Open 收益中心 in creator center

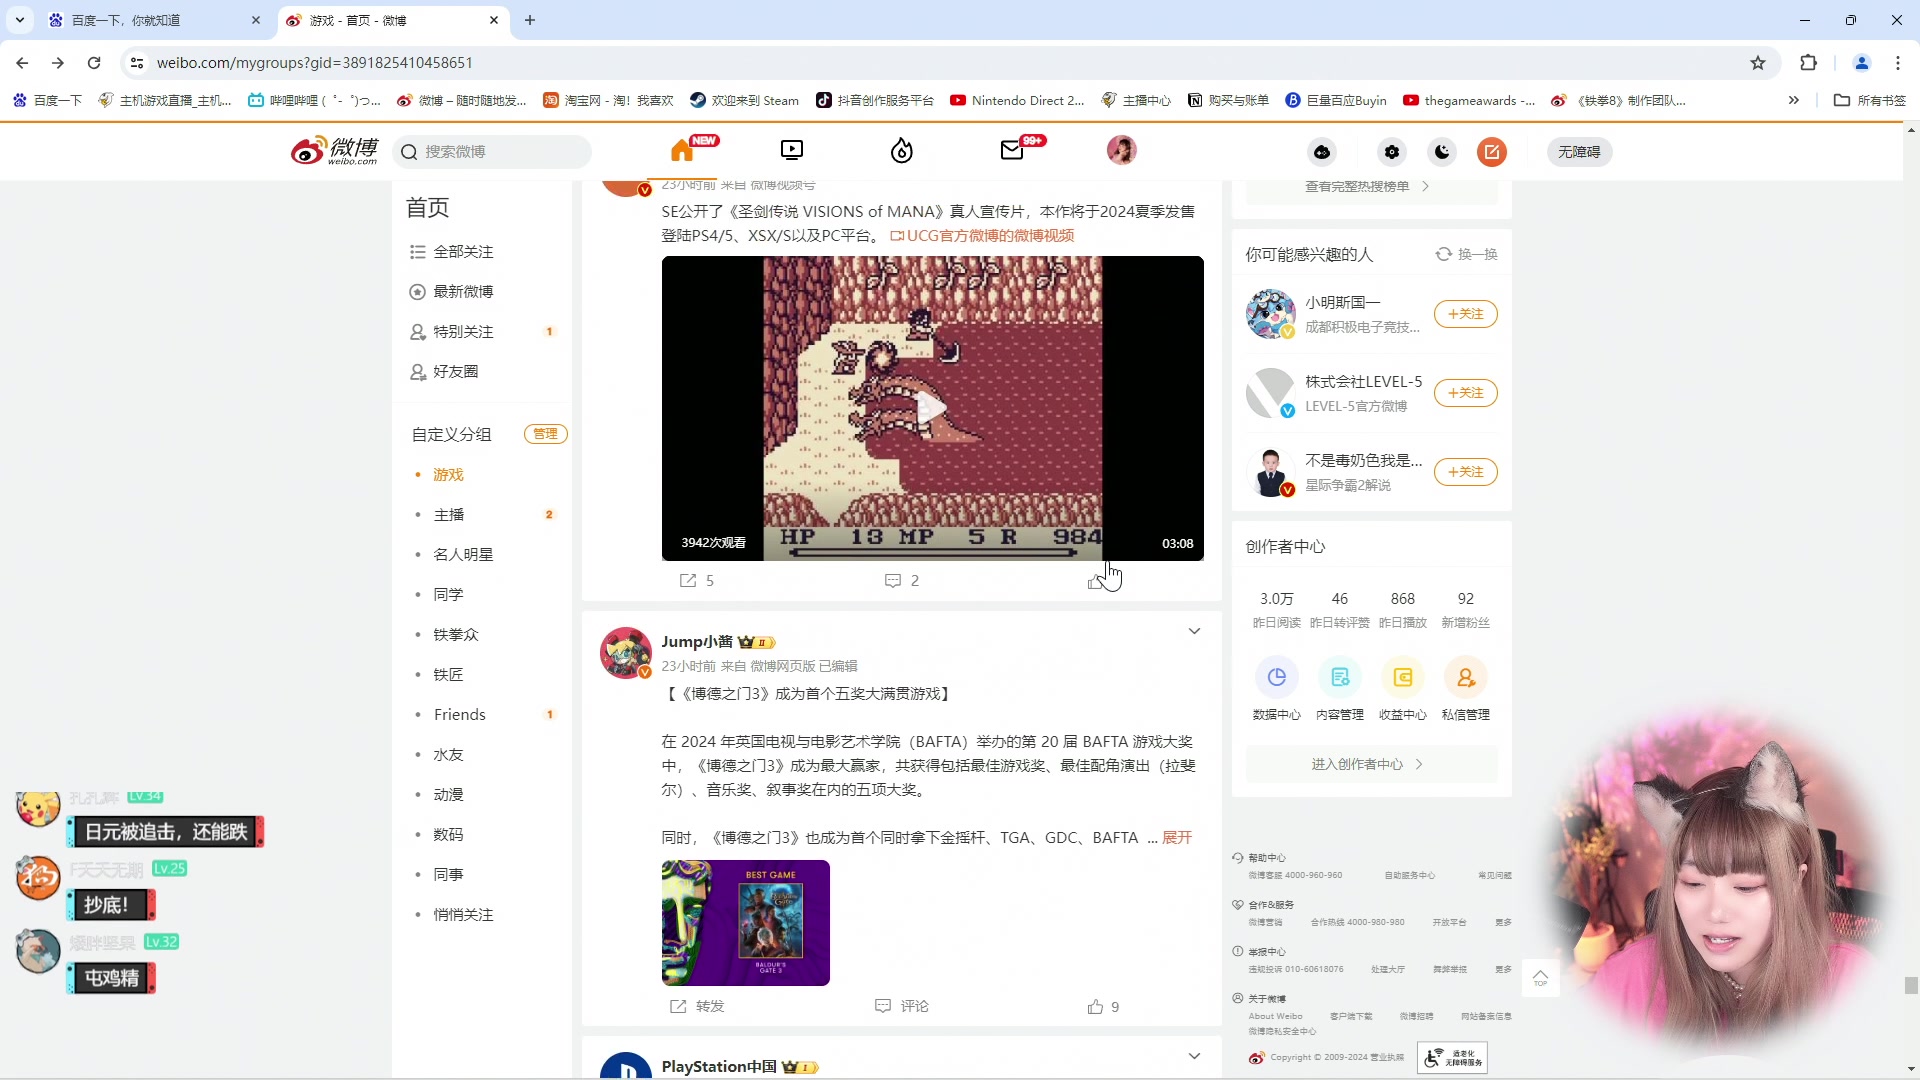1403,689
